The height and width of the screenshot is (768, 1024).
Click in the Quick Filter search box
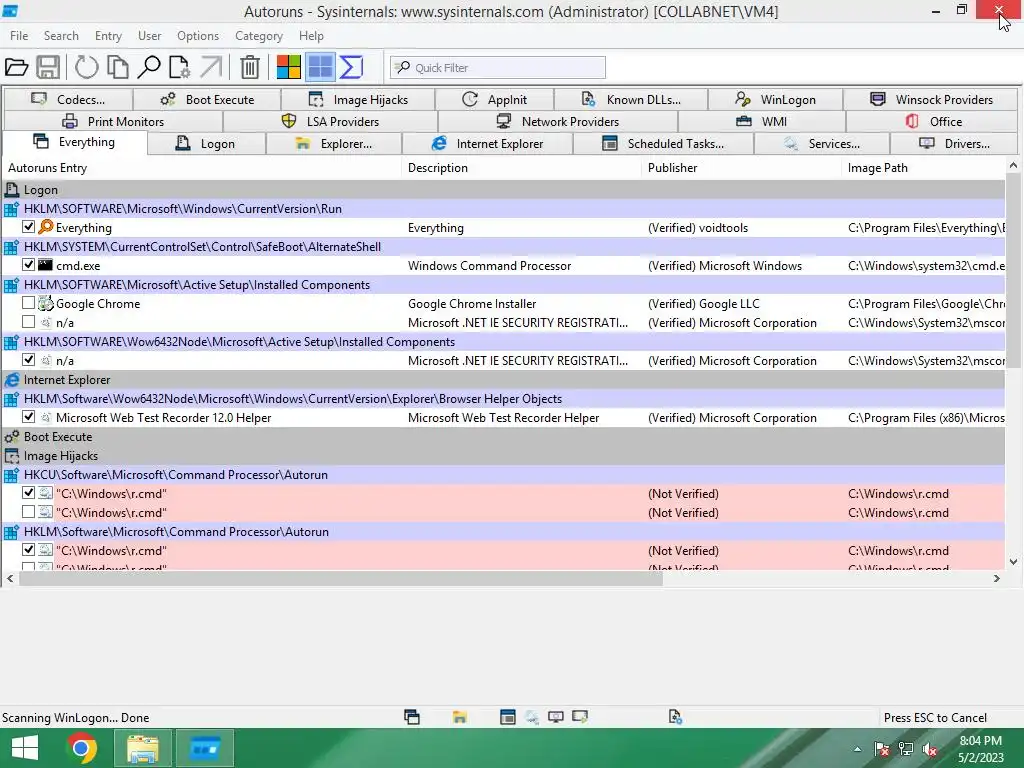click(x=498, y=67)
